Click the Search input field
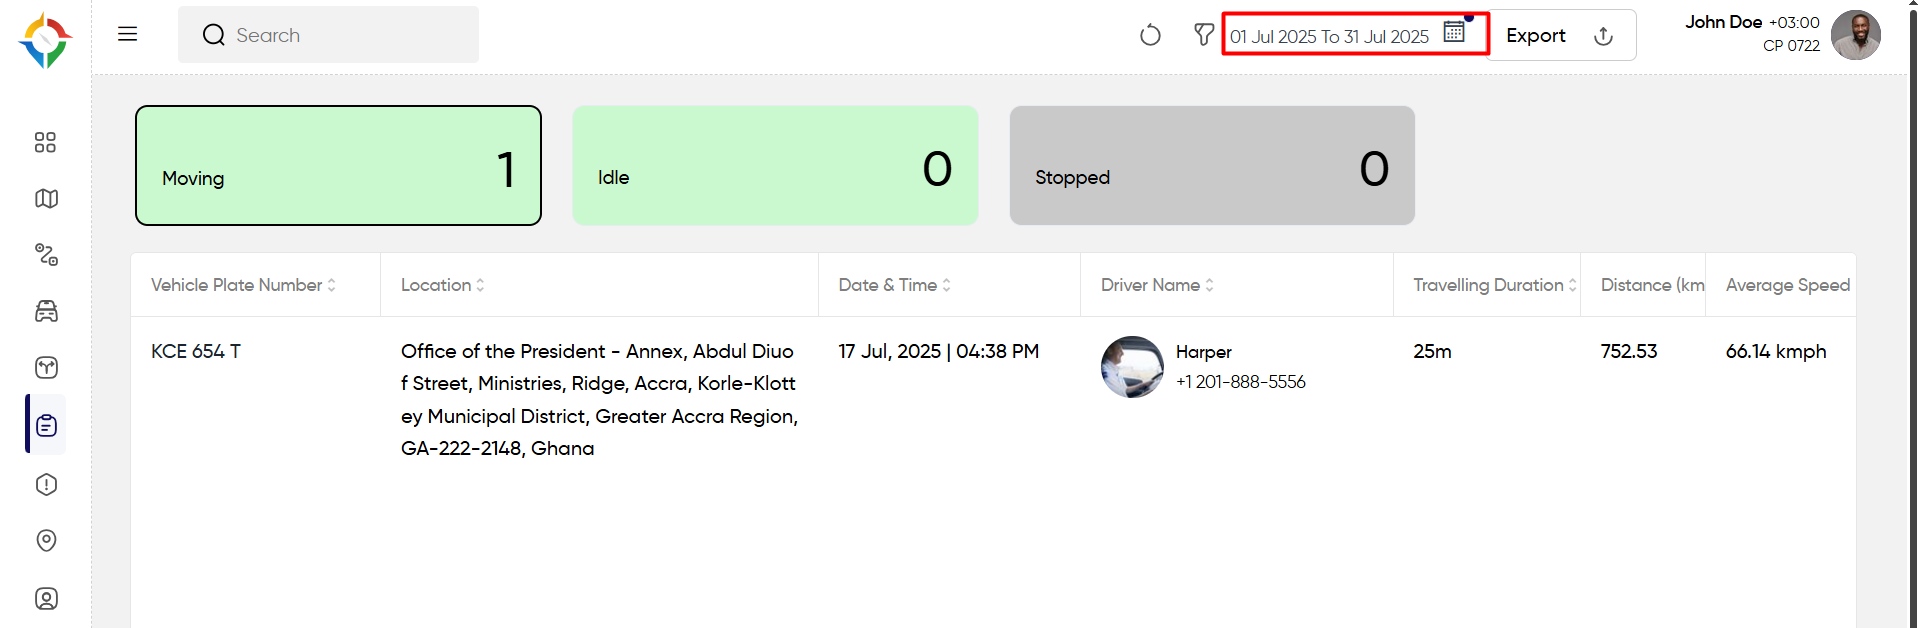This screenshot has width=1919, height=628. coord(328,35)
